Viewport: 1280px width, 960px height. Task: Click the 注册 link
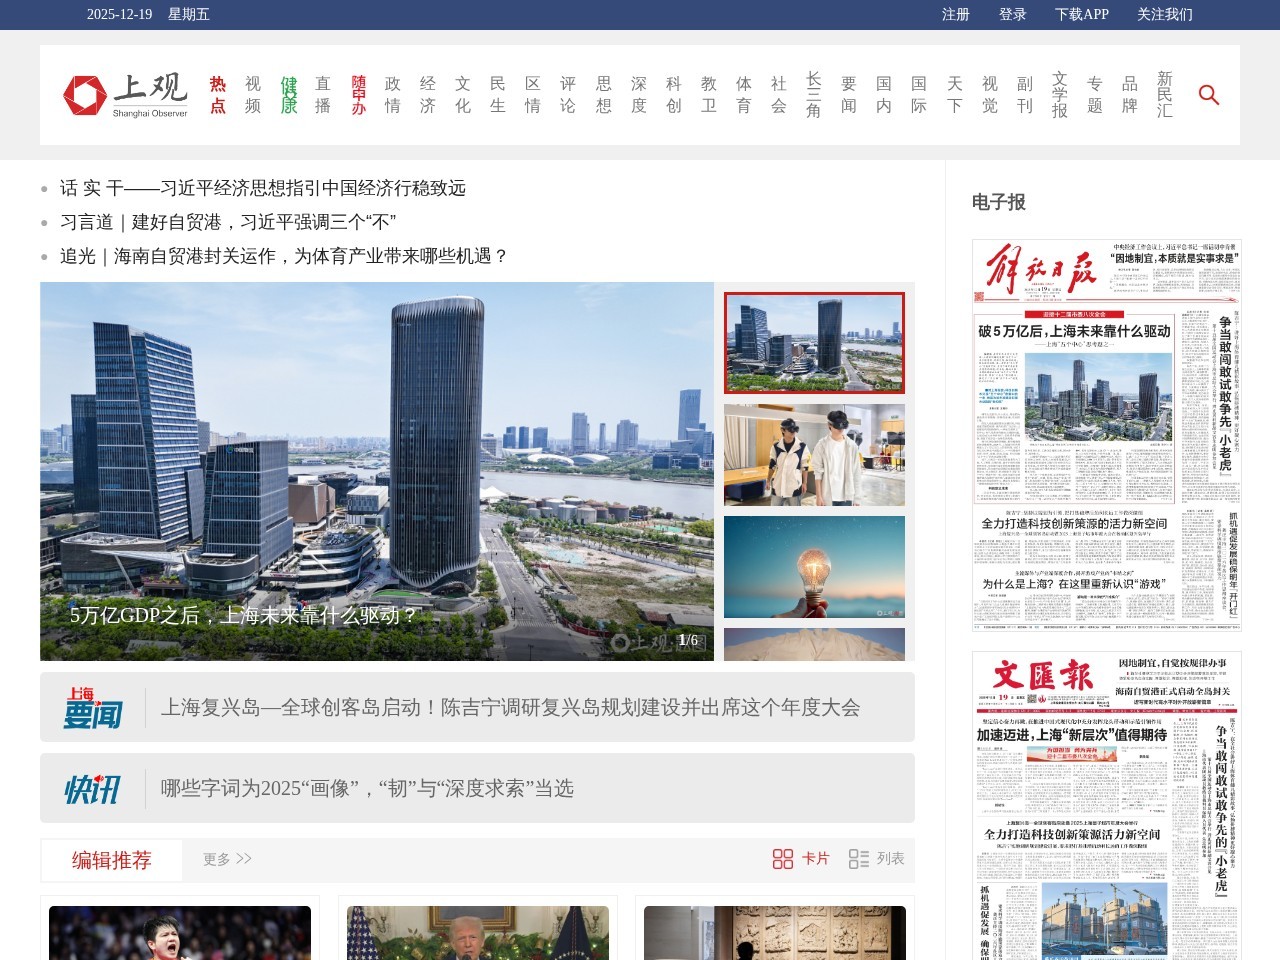coord(955,14)
